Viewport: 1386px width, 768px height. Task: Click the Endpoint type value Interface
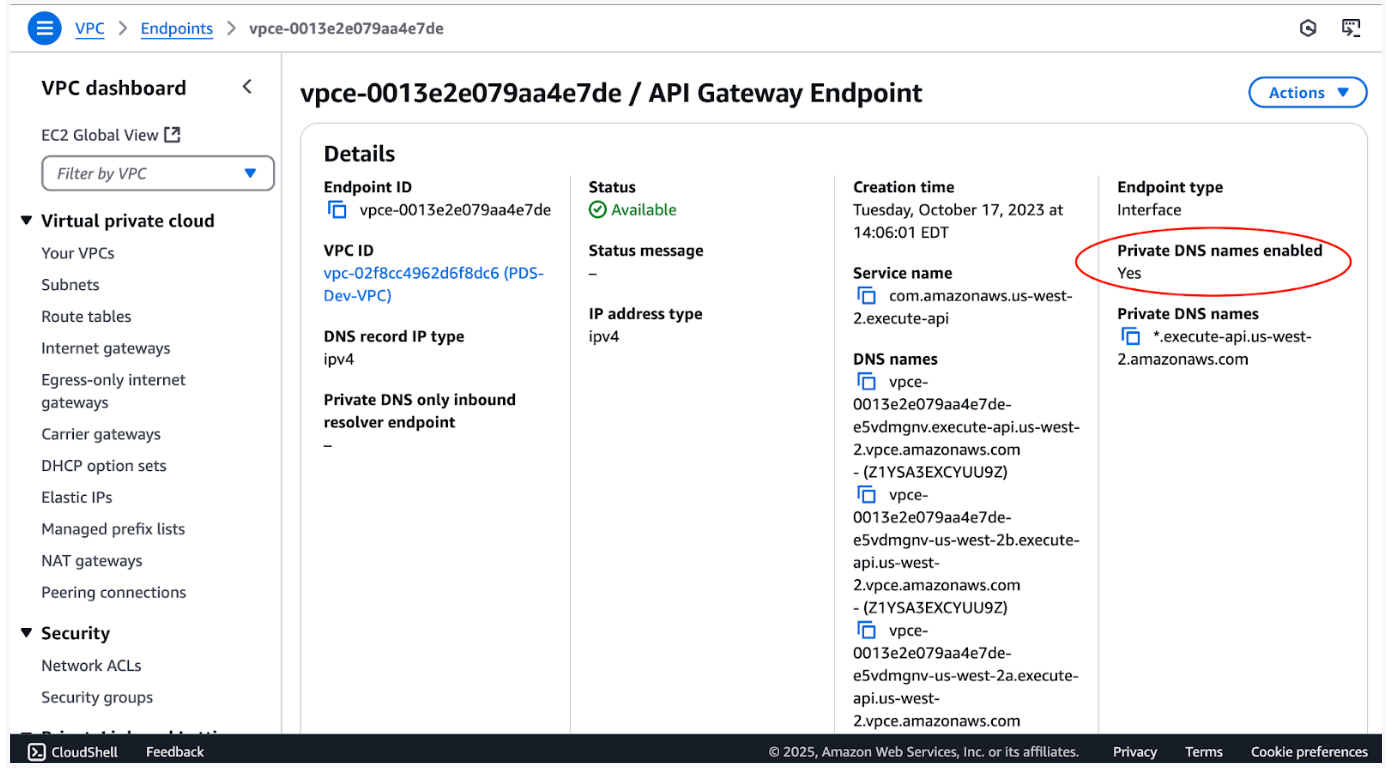[1149, 210]
